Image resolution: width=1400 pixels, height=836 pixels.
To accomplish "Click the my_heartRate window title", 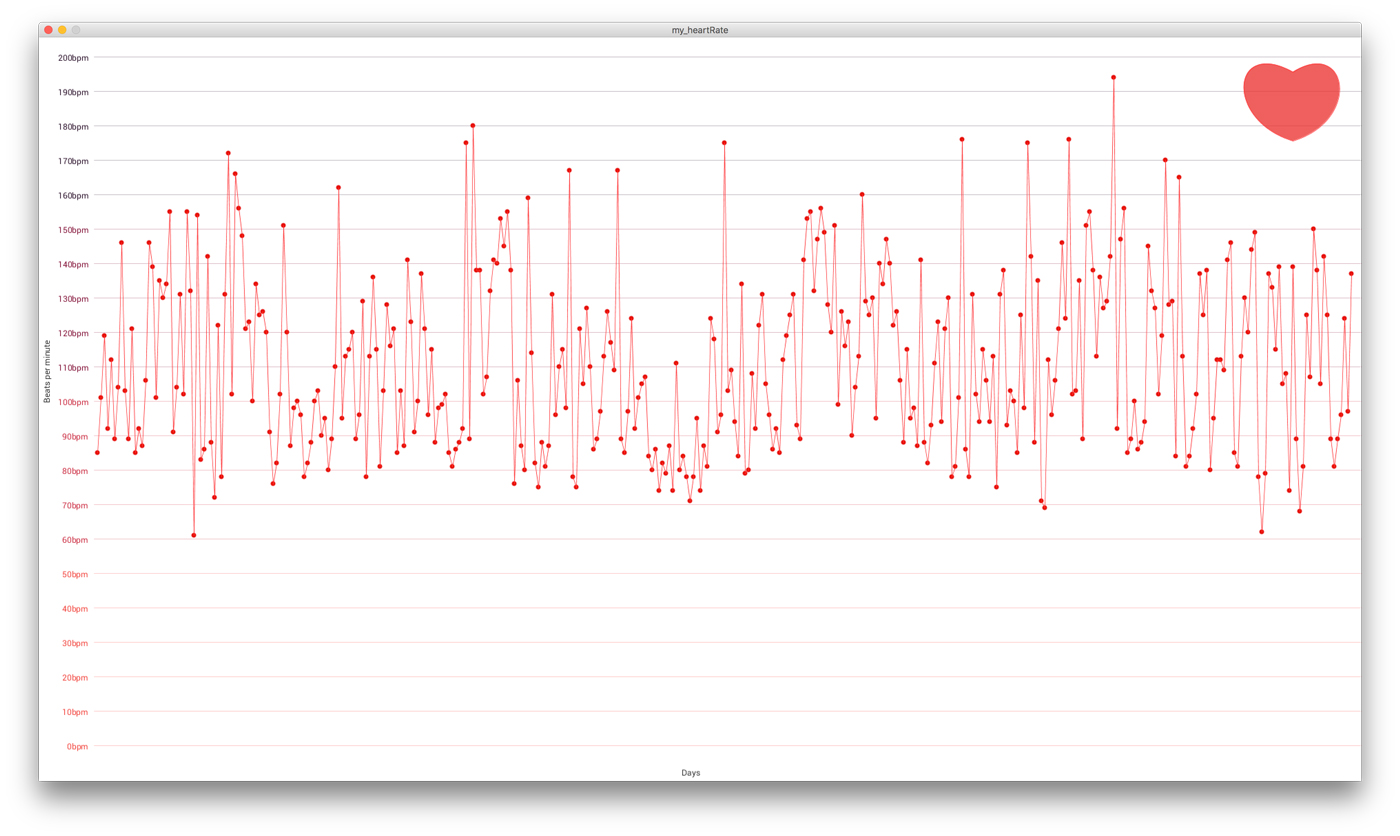I will pyautogui.click(x=699, y=30).
